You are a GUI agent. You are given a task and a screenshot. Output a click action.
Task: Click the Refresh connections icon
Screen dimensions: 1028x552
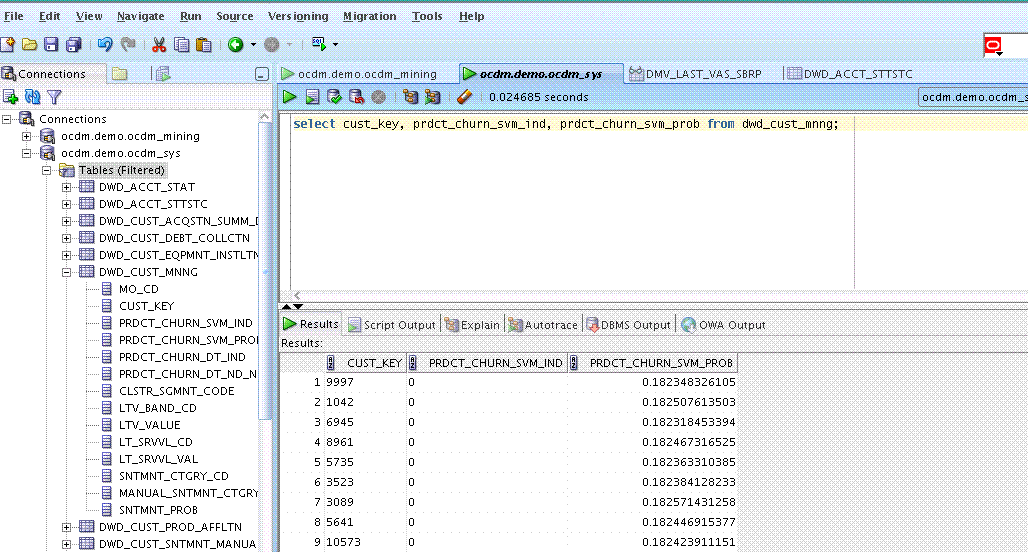coord(32,97)
